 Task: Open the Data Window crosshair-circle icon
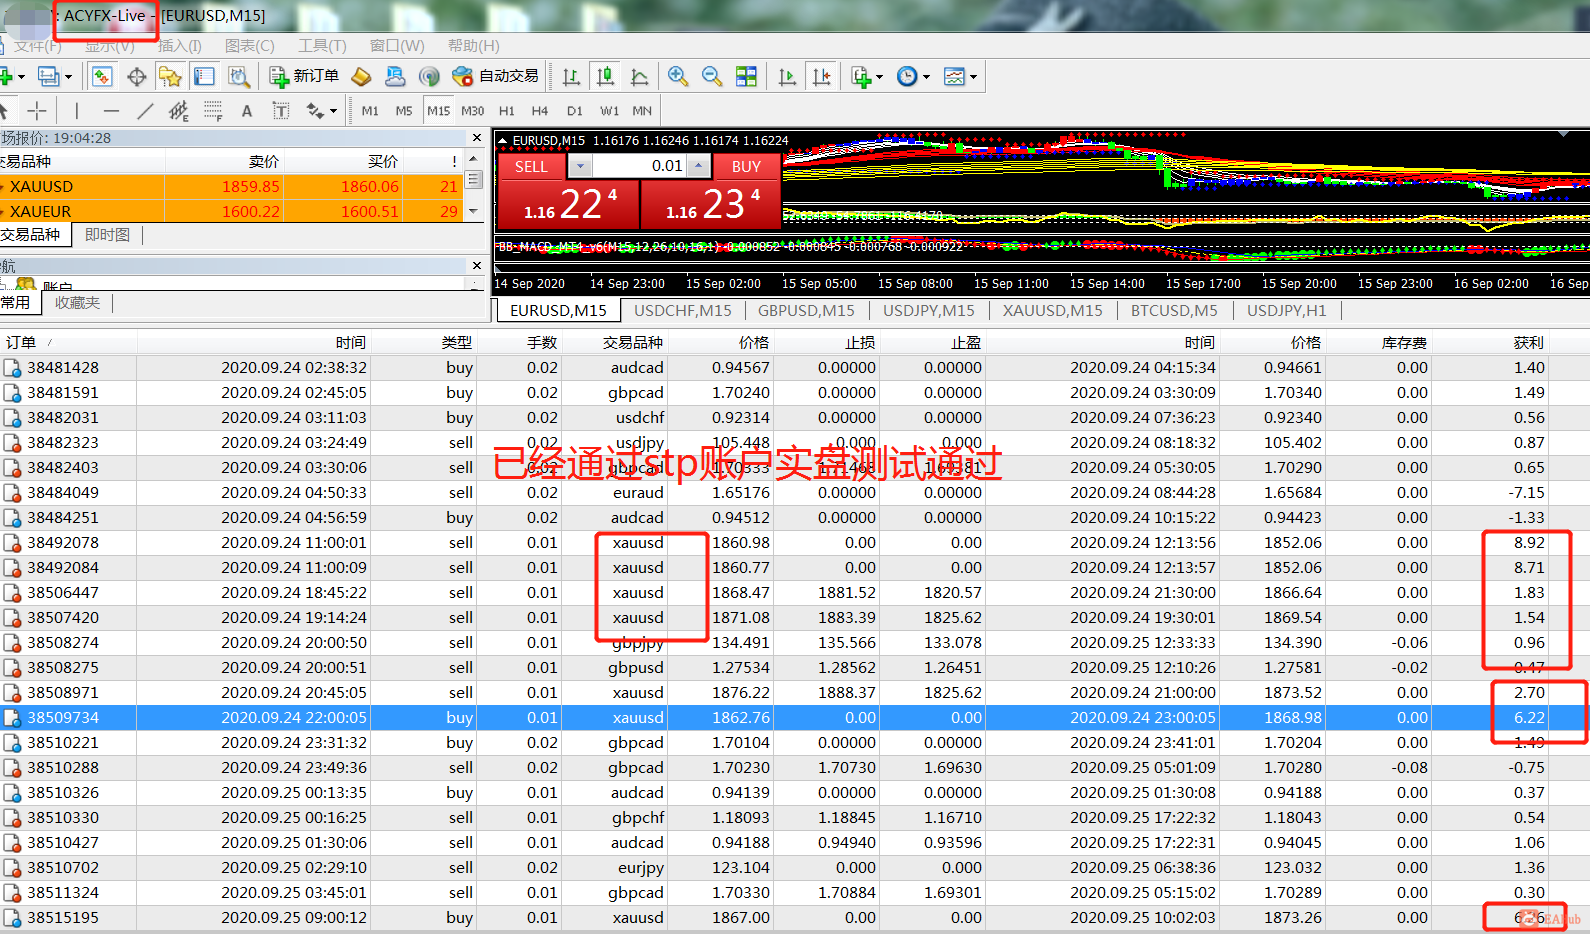[137, 76]
